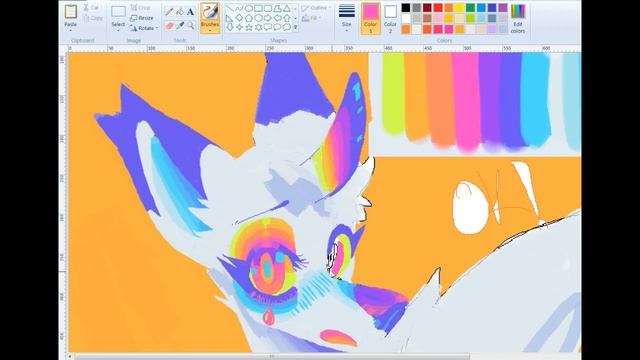Open the Size line thickness dropdown

(x=347, y=17)
